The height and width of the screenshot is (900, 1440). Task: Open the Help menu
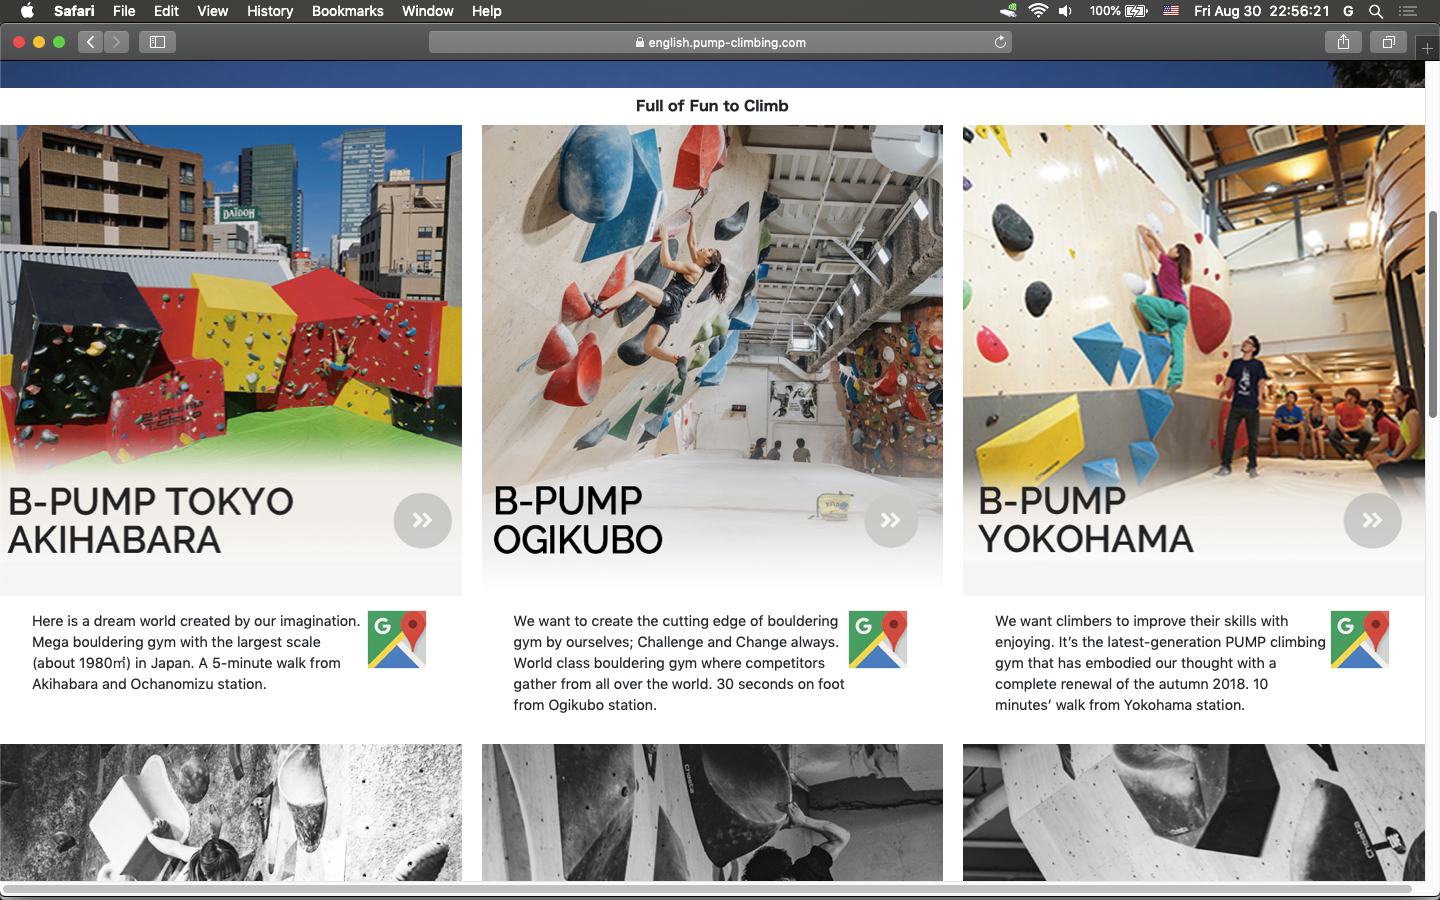tap(486, 11)
